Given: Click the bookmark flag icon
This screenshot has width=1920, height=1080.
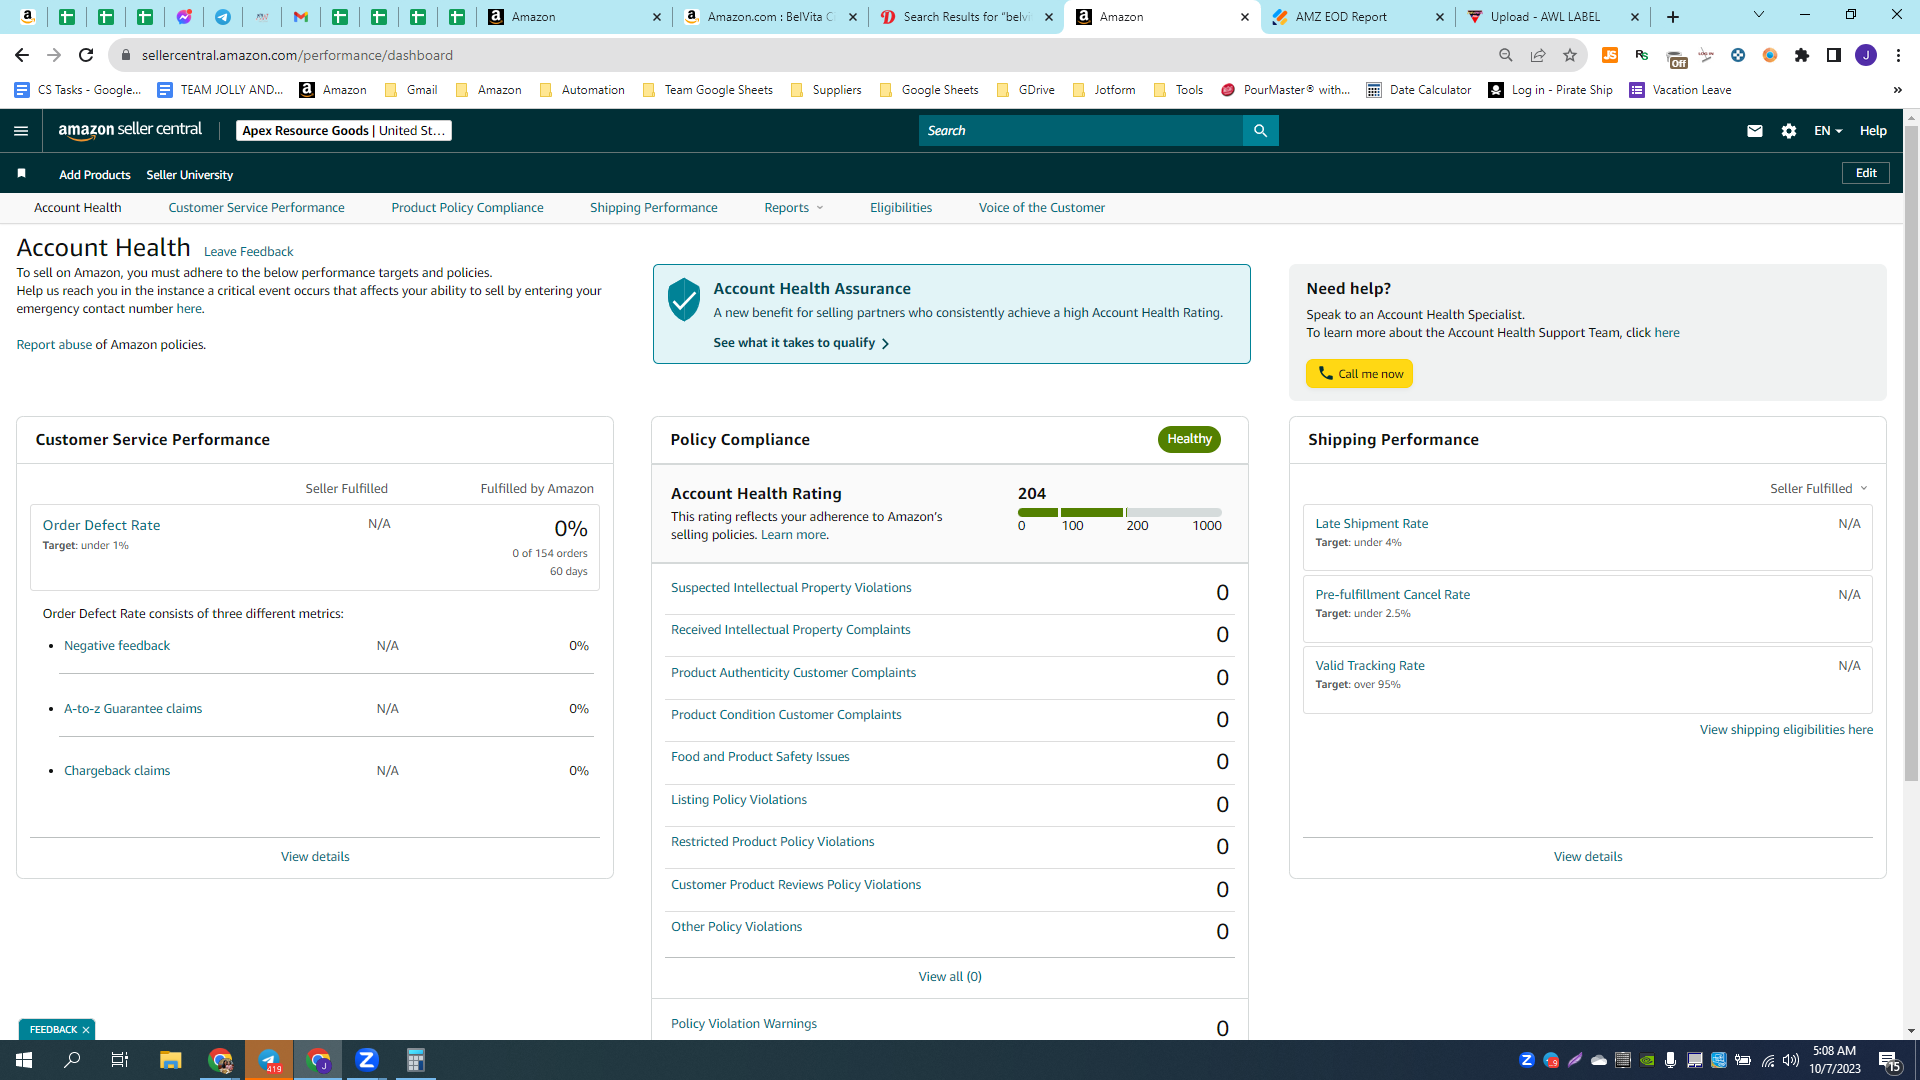Looking at the screenshot, I should pyautogui.click(x=21, y=174).
